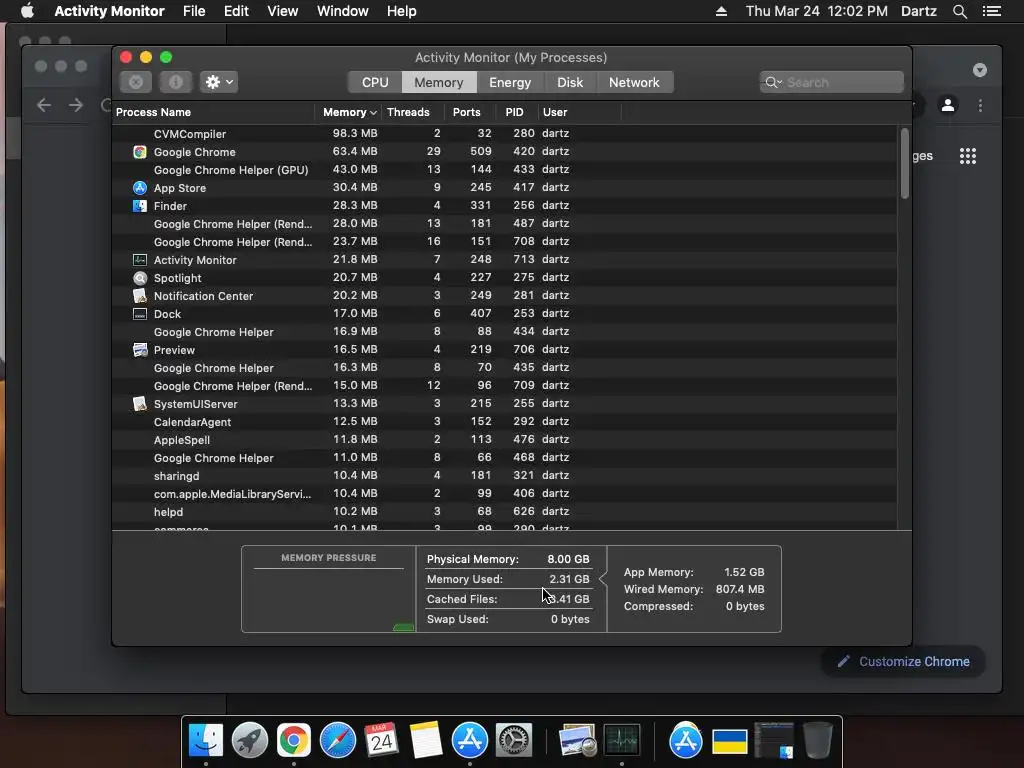Open the Disk tab
This screenshot has width=1024, height=768.
coord(570,82)
